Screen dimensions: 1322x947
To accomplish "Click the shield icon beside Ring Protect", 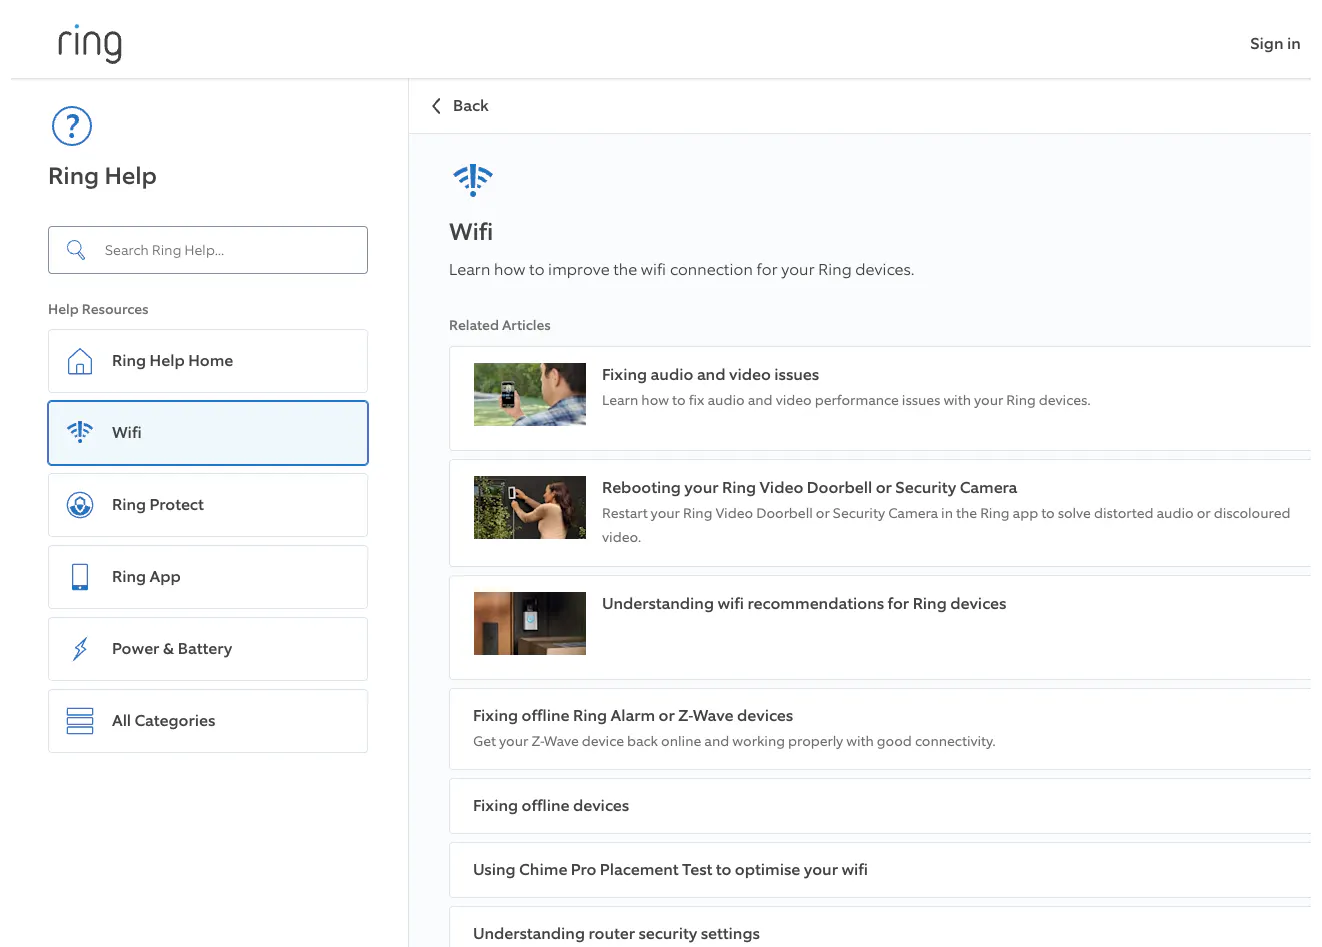I will [80, 505].
